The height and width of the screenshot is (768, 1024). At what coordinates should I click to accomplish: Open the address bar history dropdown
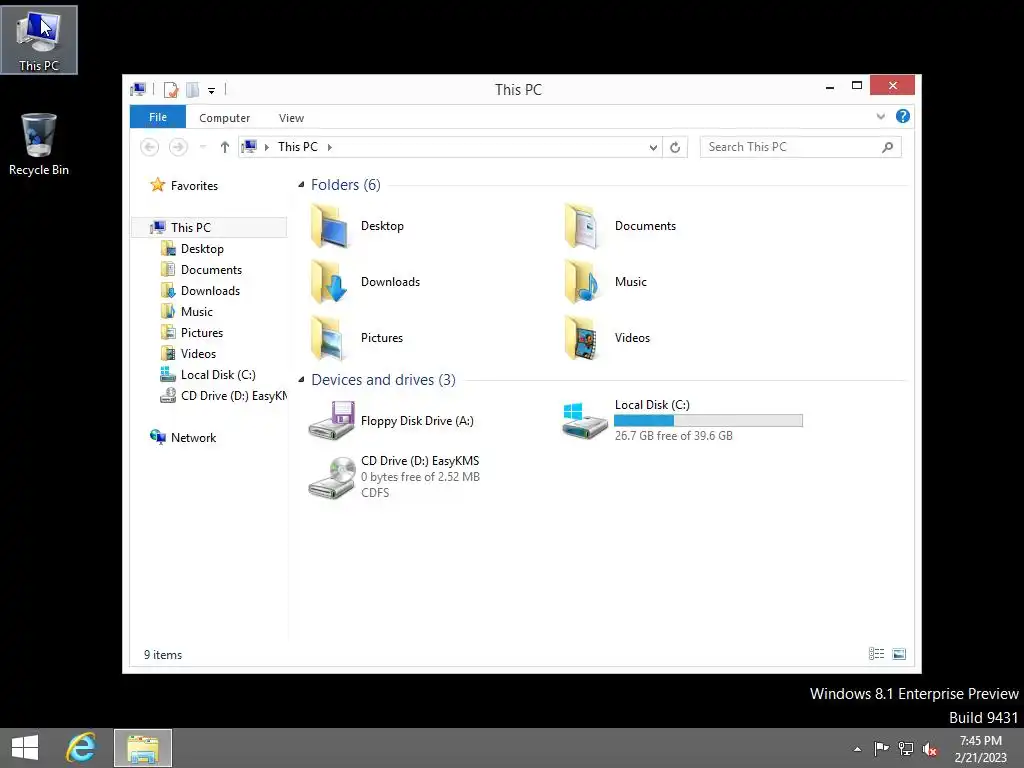pyautogui.click(x=653, y=148)
